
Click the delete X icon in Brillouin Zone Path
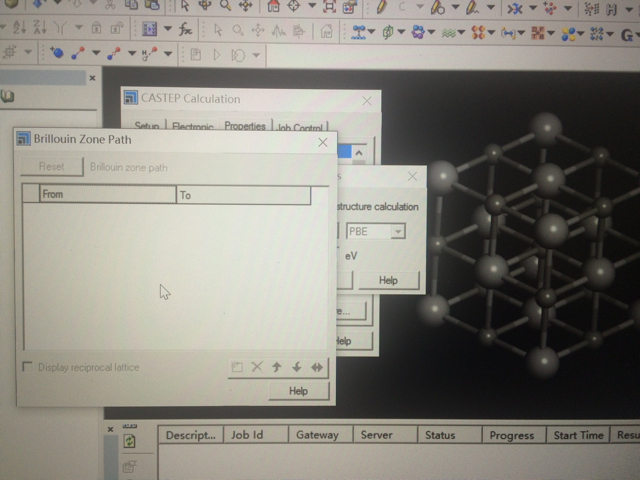257,367
